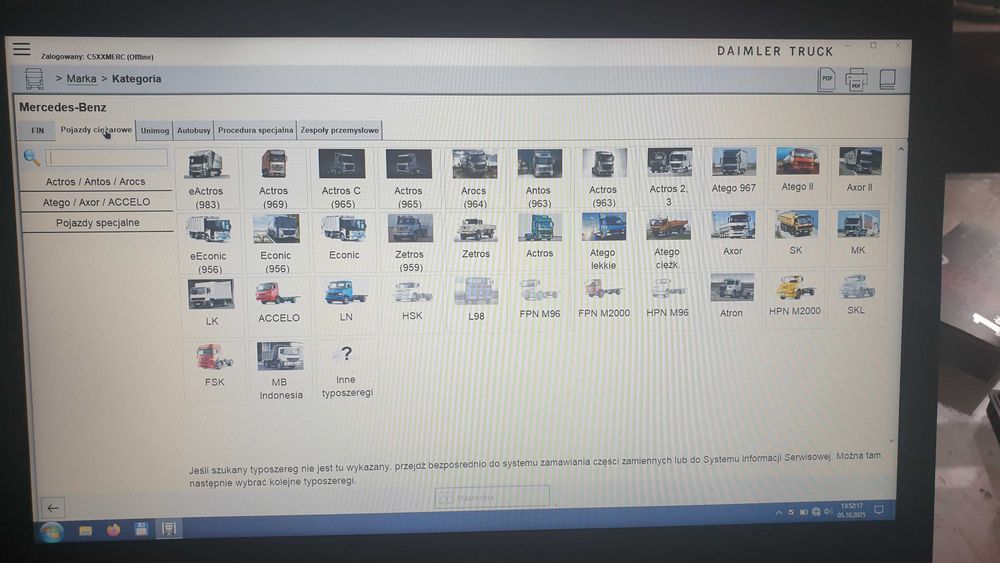Select Inne typoszeregi question mark icon
This screenshot has width=1000, height=563.
(346, 354)
